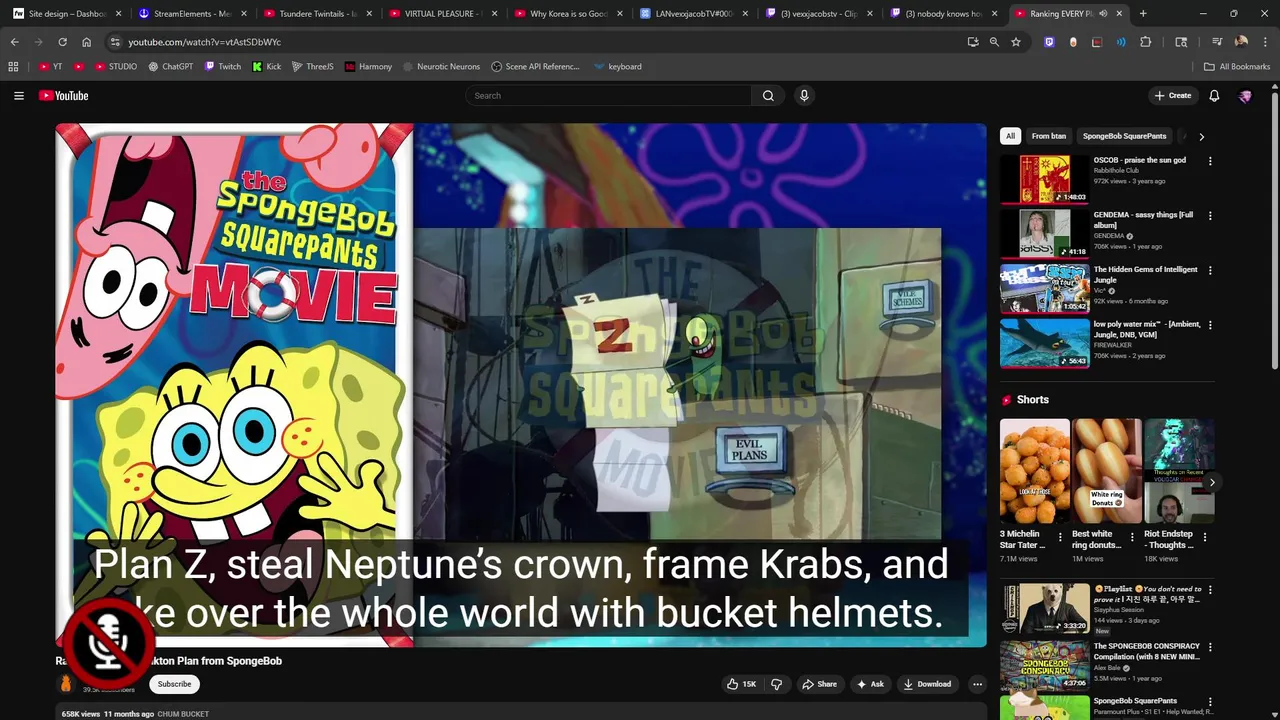Open a new browser tab
1280x720 pixels.
pyautogui.click(x=1143, y=14)
